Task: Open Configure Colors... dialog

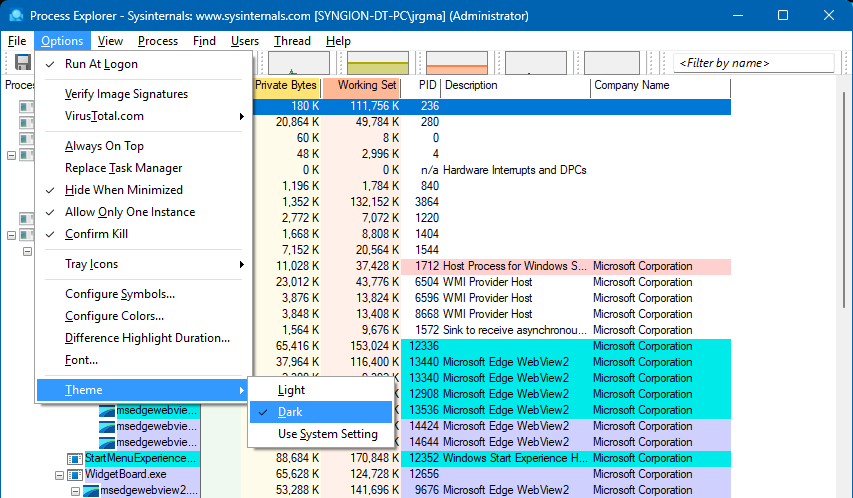Action: (x=144, y=316)
